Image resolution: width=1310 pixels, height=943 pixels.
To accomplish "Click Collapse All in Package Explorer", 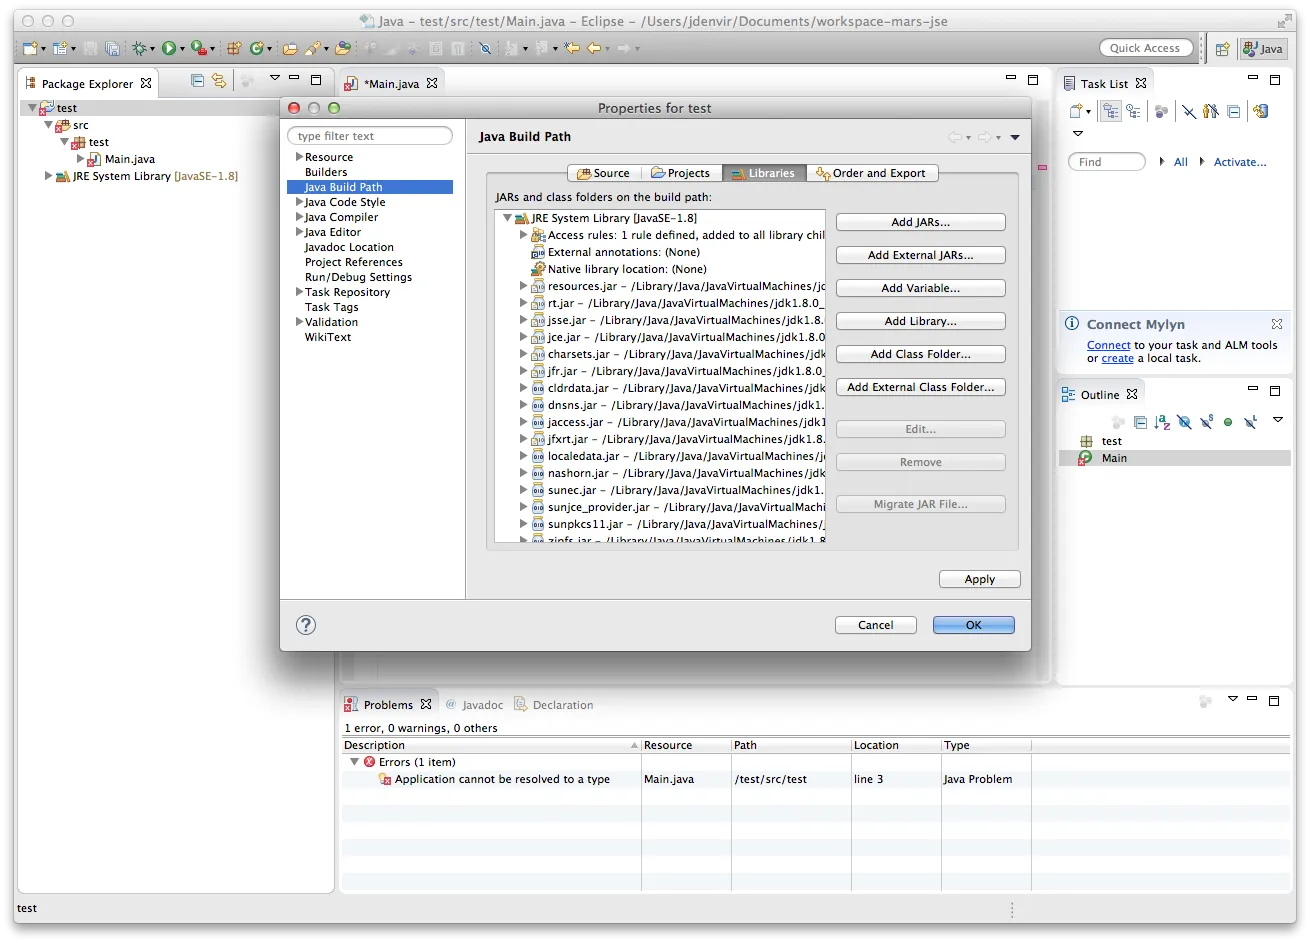I will [198, 81].
